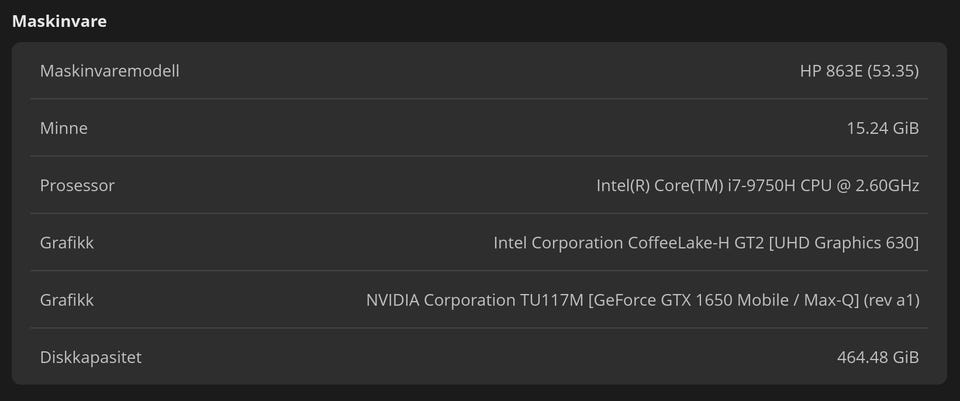Image resolution: width=960 pixels, height=401 pixels.
Task: Select the 464.48 GiB disk value
Action: coord(878,357)
